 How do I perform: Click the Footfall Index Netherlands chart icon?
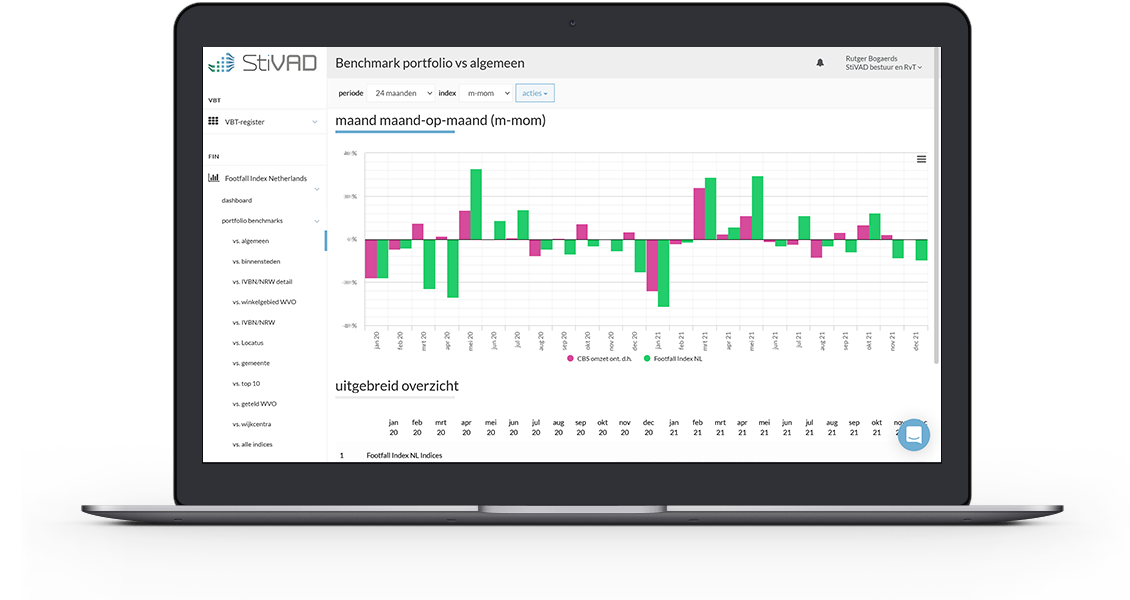coord(213,177)
